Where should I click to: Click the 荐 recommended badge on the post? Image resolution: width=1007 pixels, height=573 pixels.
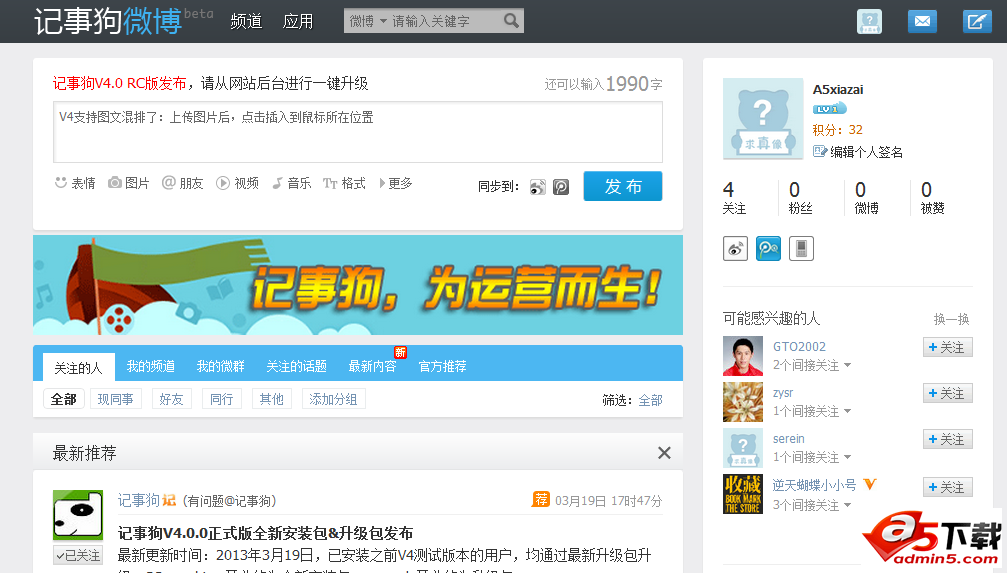541,499
